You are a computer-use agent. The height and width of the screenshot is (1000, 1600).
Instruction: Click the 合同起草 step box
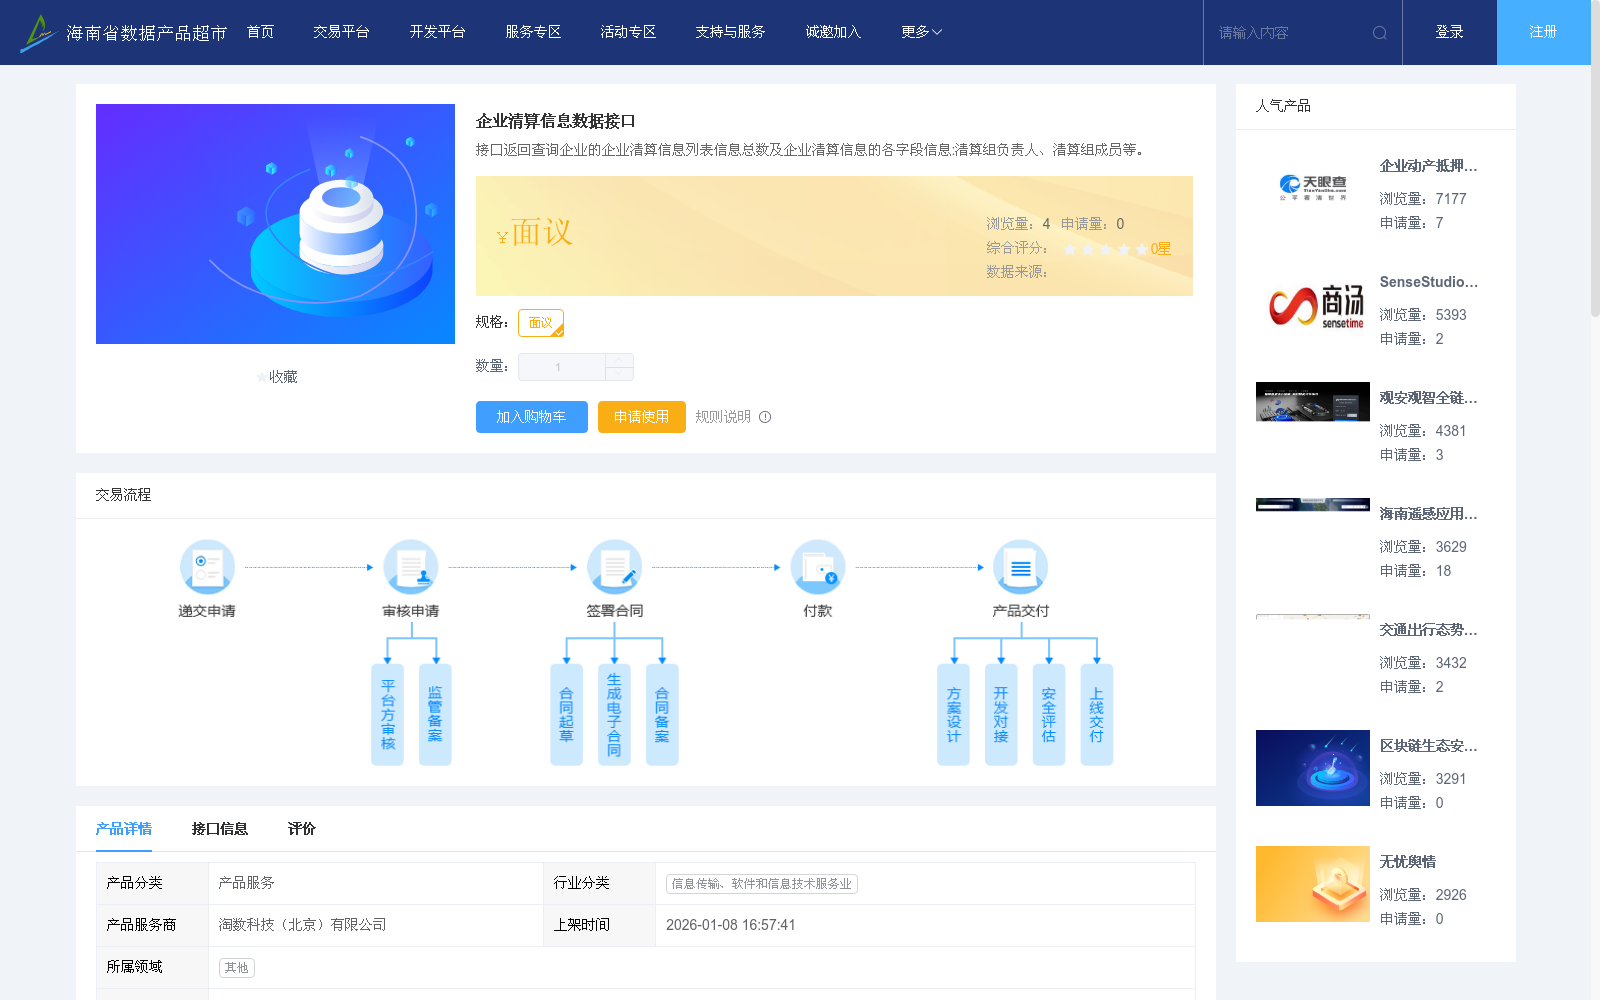[566, 714]
